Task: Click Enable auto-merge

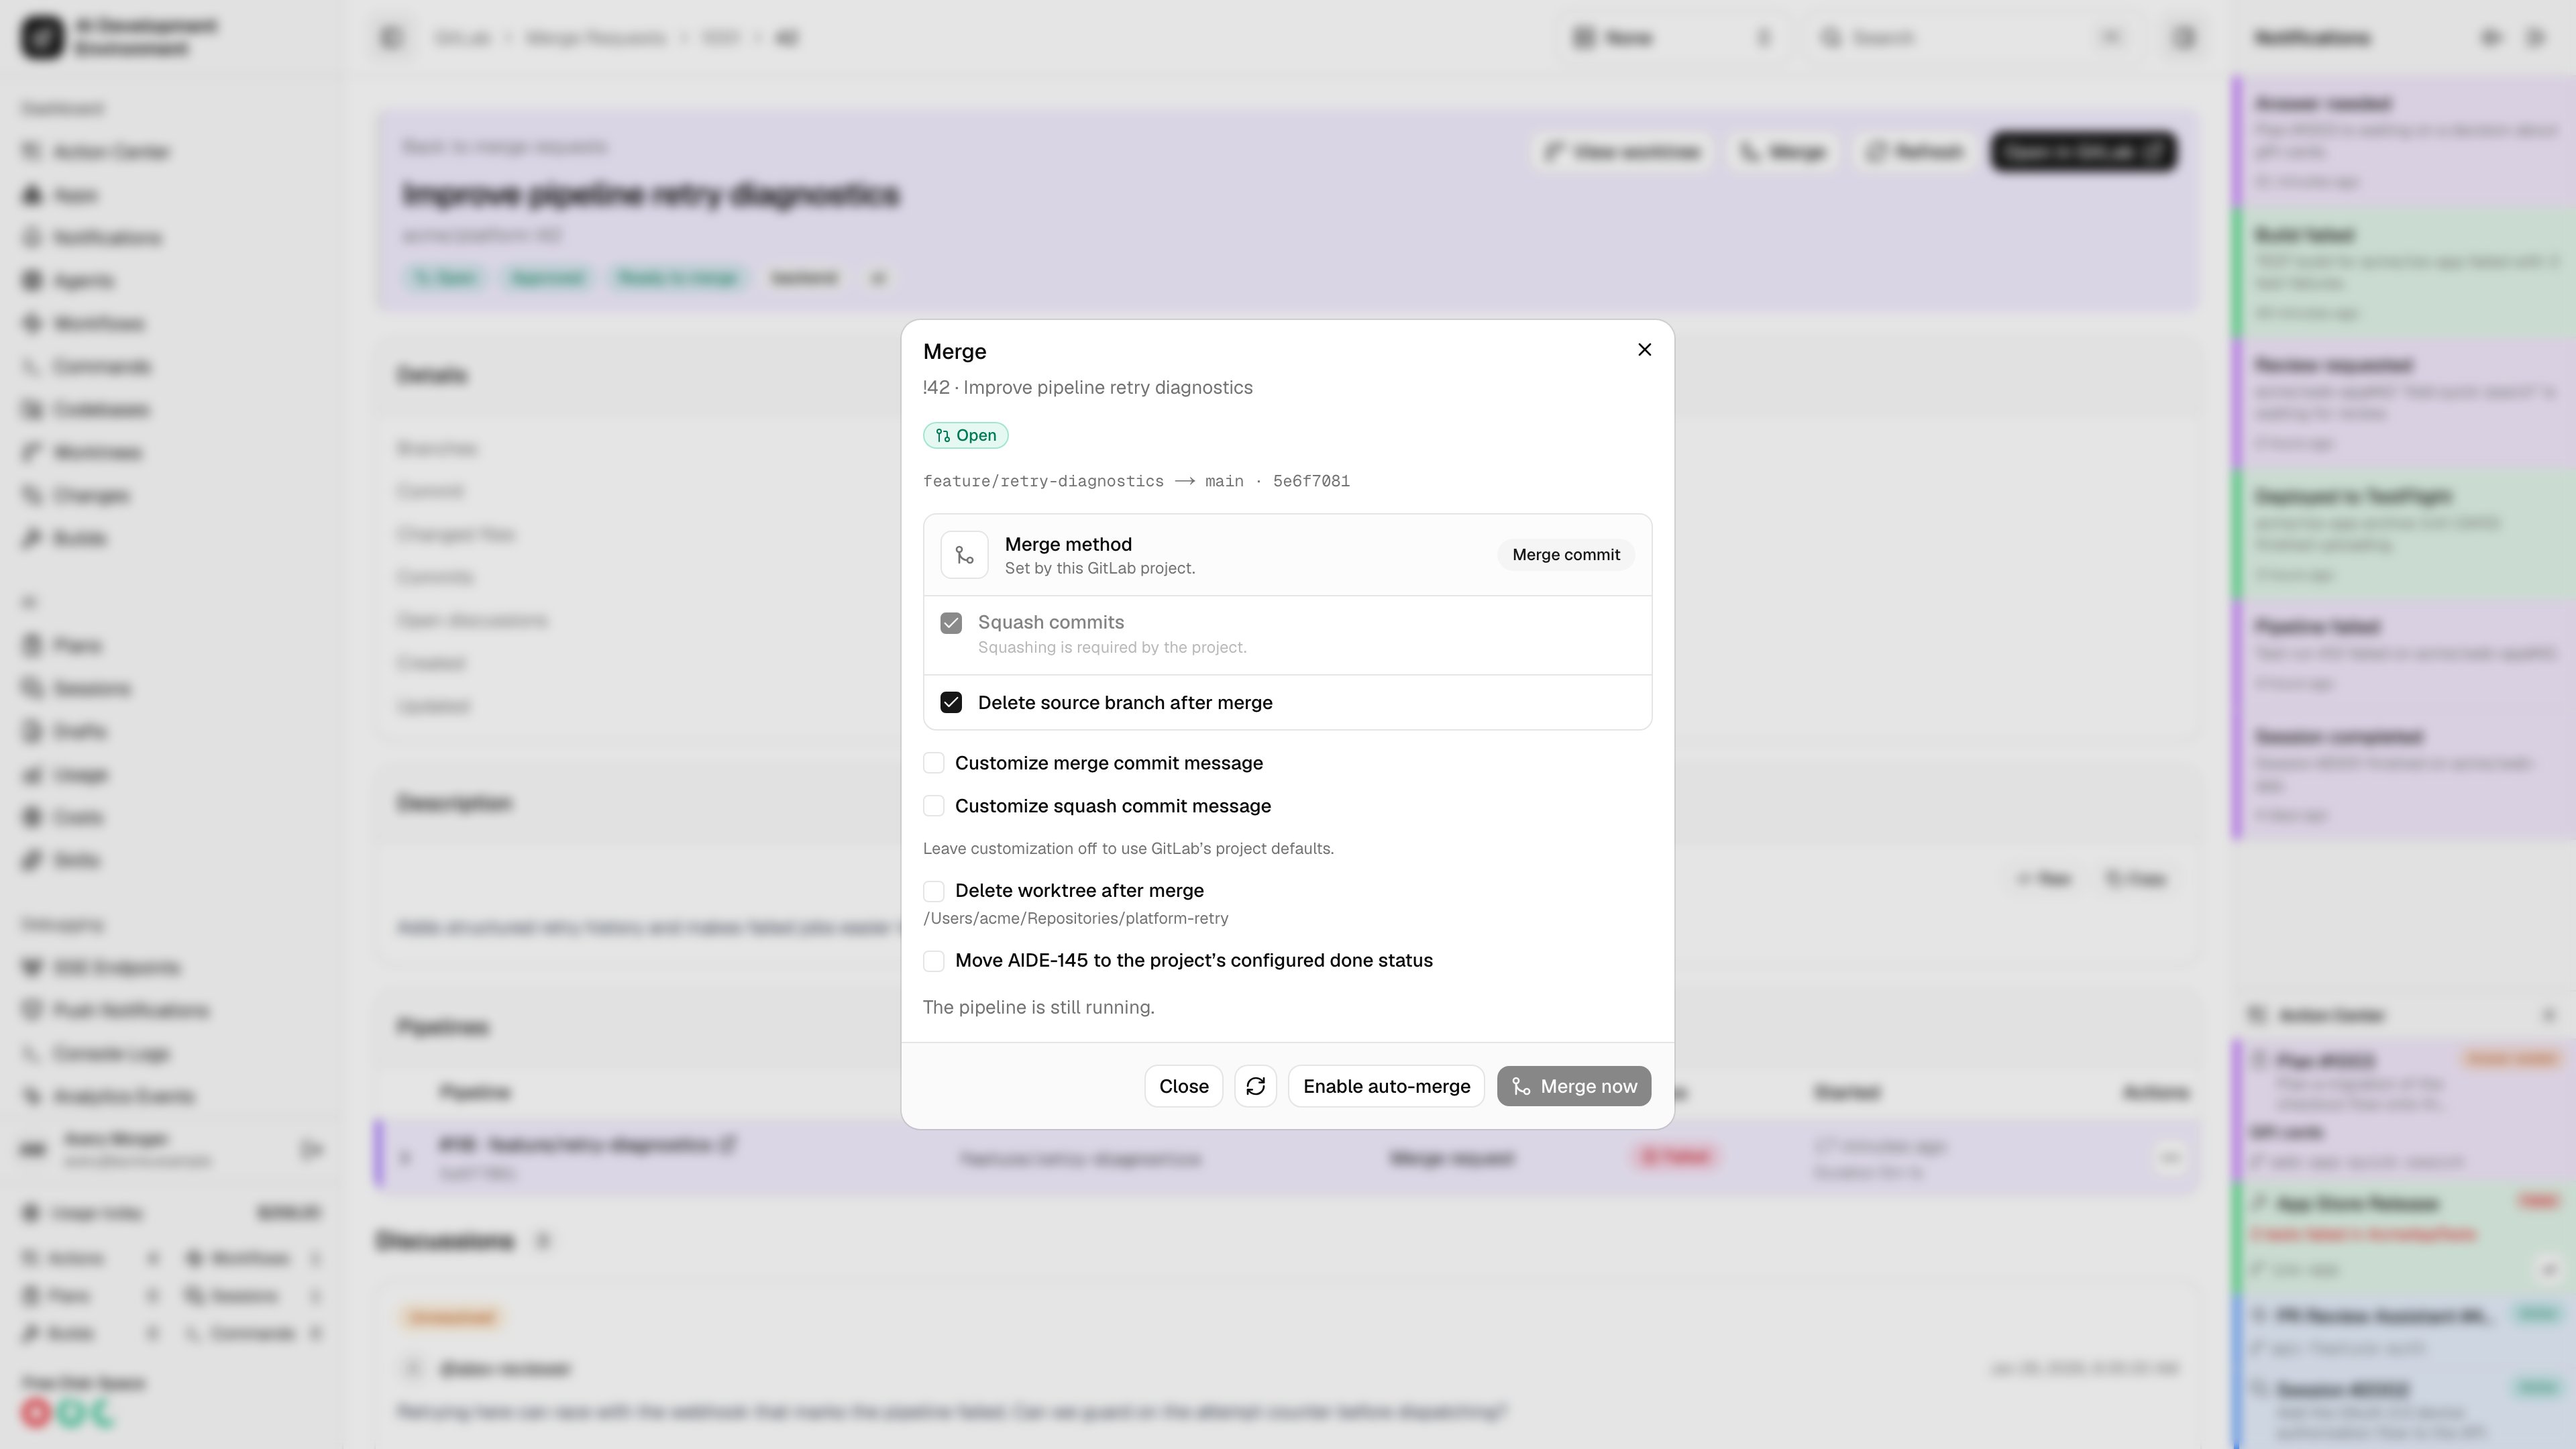Action: click(x=1386, y=1086)
